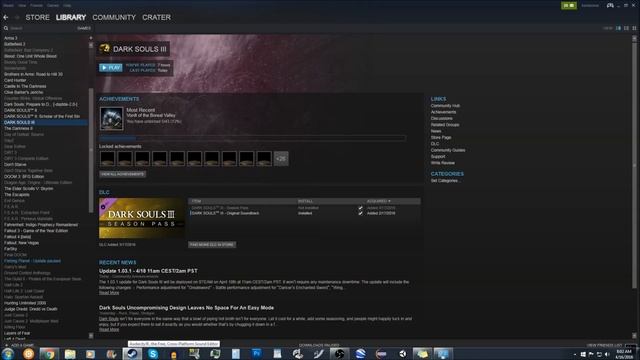Click the library search magnifier icon
The height and width of the screenshot is (360, 640).
coord(6,28)
